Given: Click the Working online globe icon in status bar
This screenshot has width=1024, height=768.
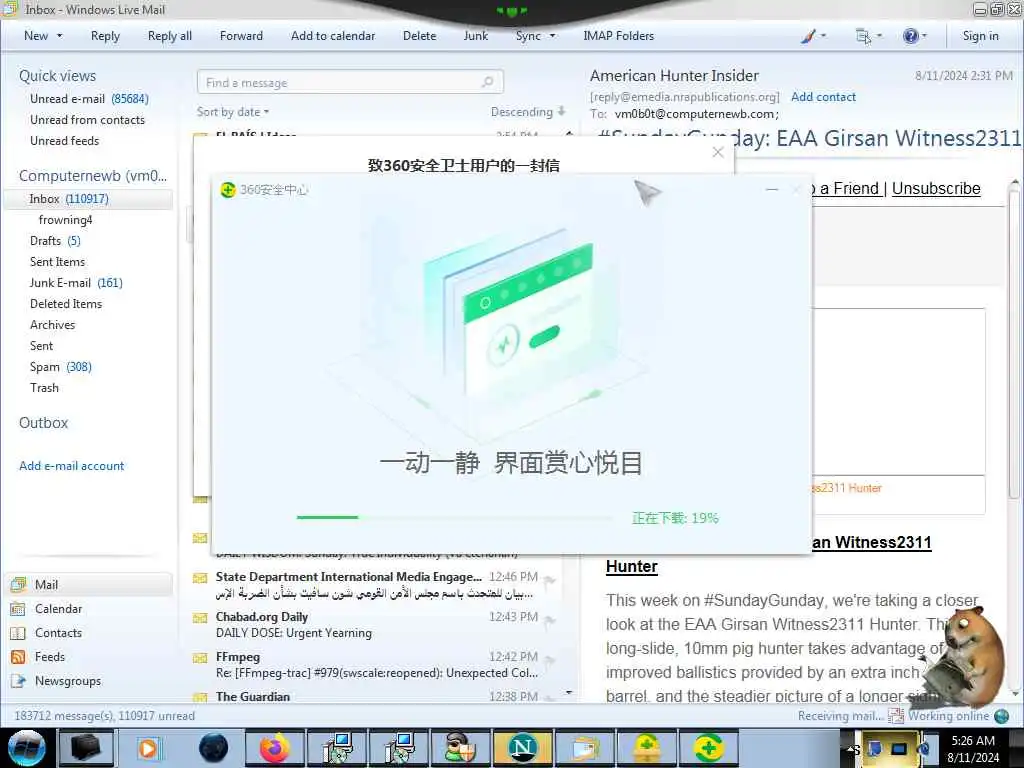Looking at the screenshot, I should 1001,716.
